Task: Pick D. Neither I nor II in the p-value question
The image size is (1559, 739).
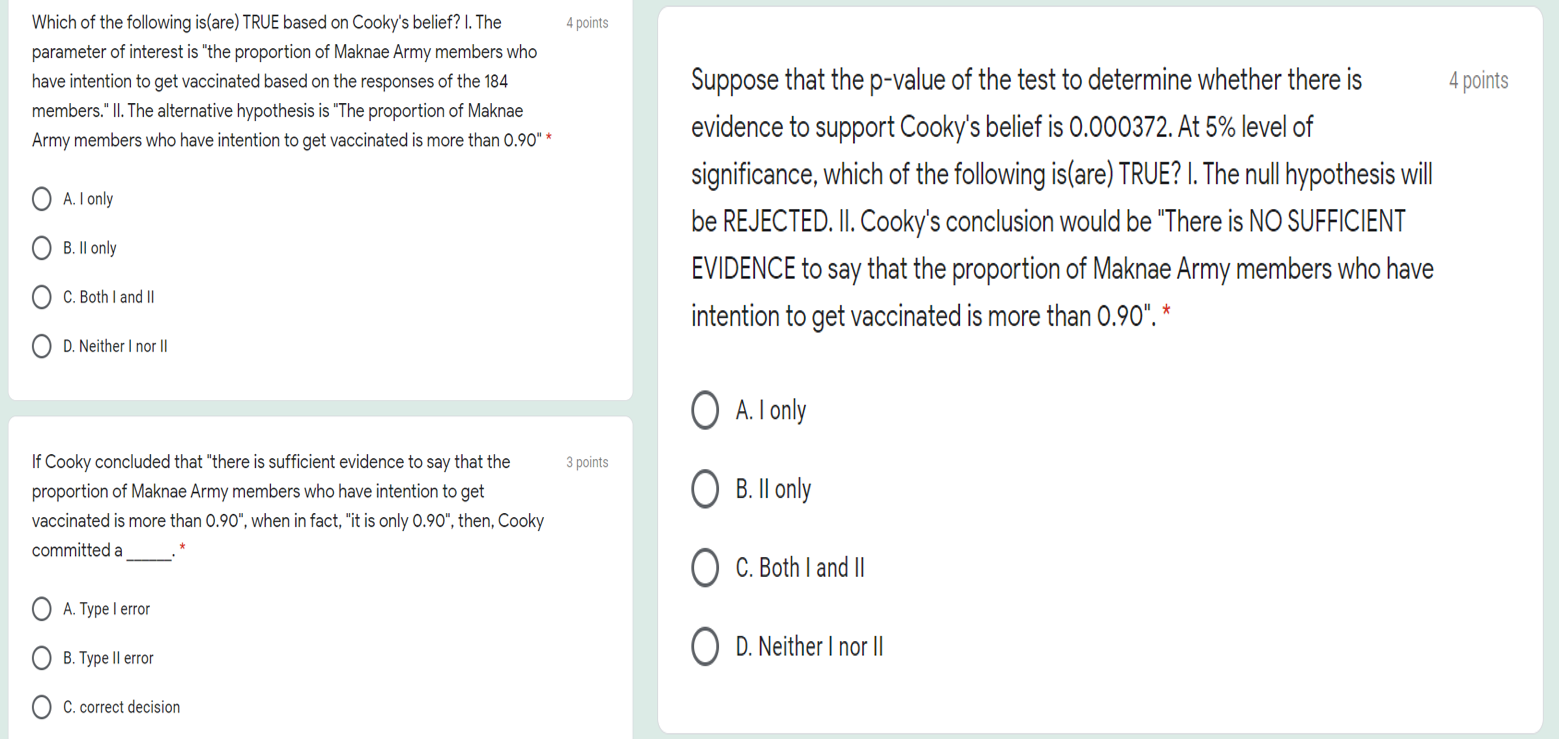Action: tap(704, 646)
